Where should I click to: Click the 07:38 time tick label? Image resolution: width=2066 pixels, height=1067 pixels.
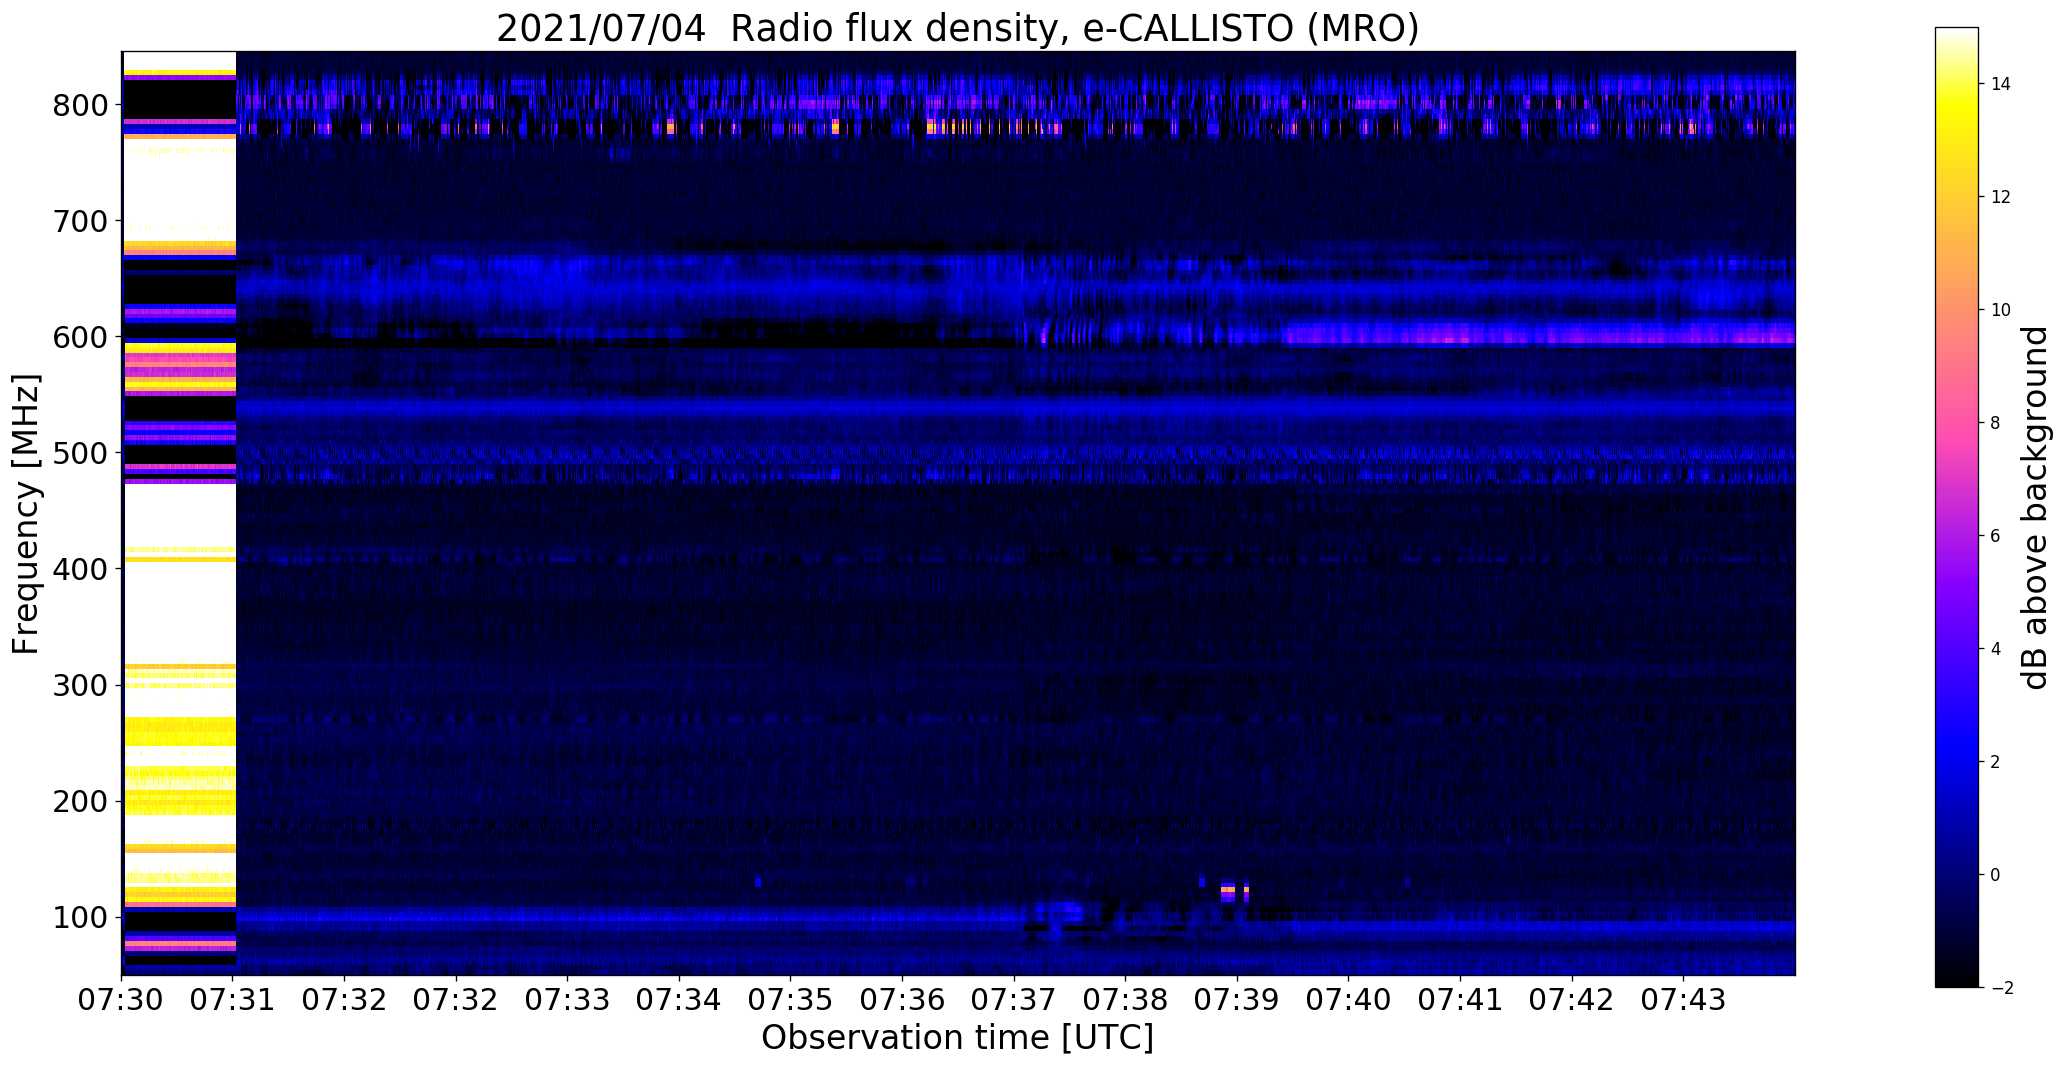point(1126,1000)
